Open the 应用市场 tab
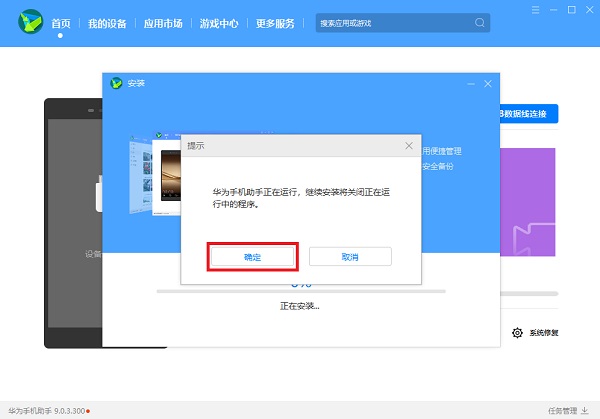Image resolution: width=600 pixels, height=419 pixels. (x=163, y=23)
